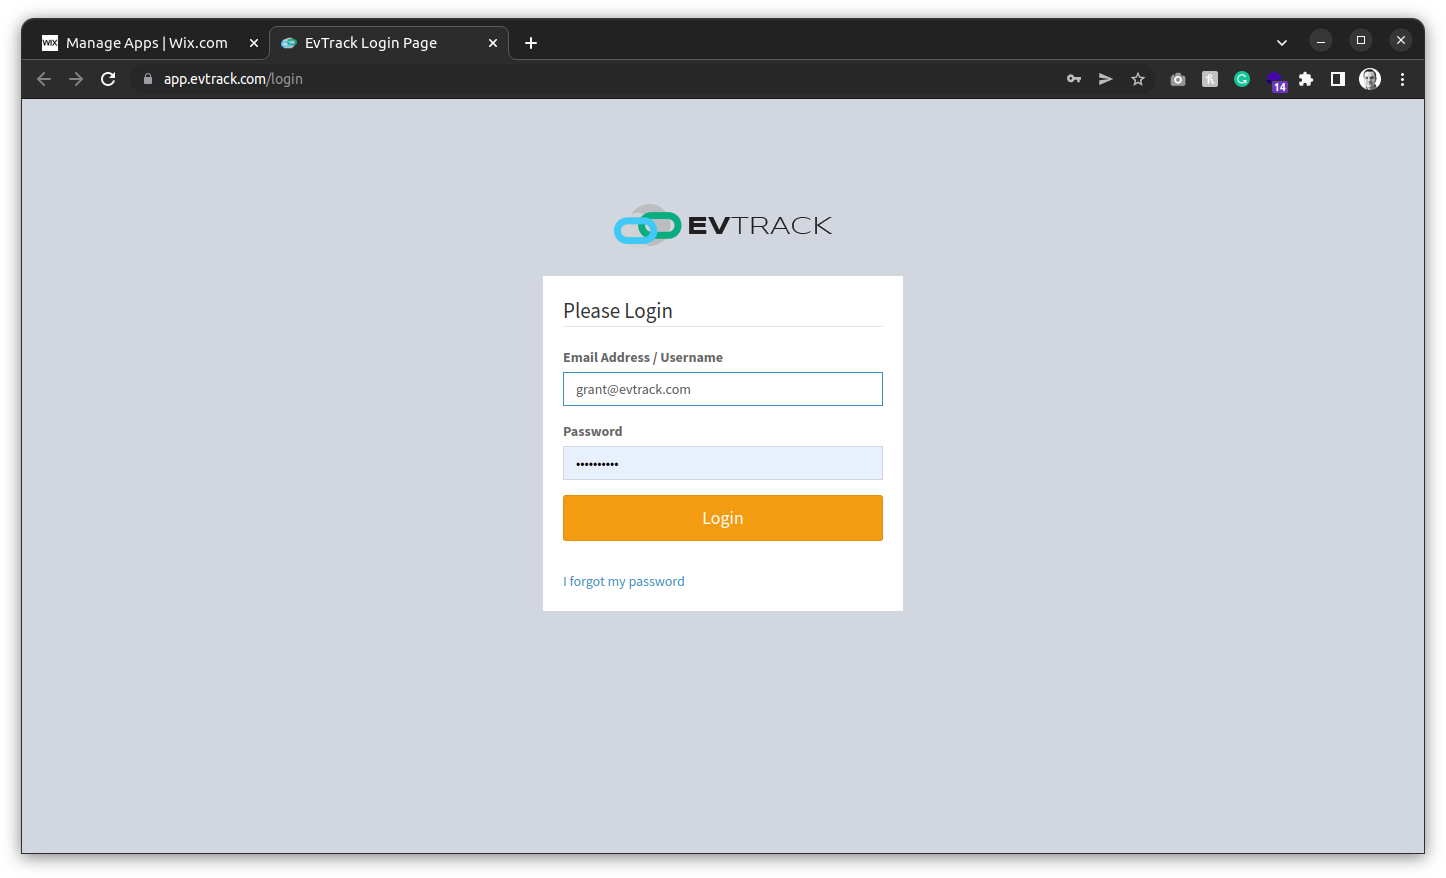1446x878 pixels.
Task: Focus the Email Address / Username field
Action: click(x=723, y=389)
